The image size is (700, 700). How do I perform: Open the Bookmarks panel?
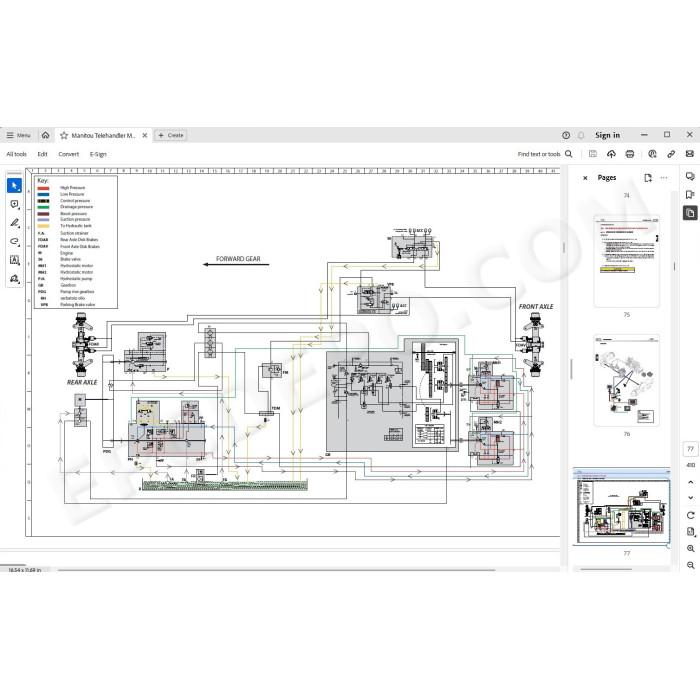690,194
